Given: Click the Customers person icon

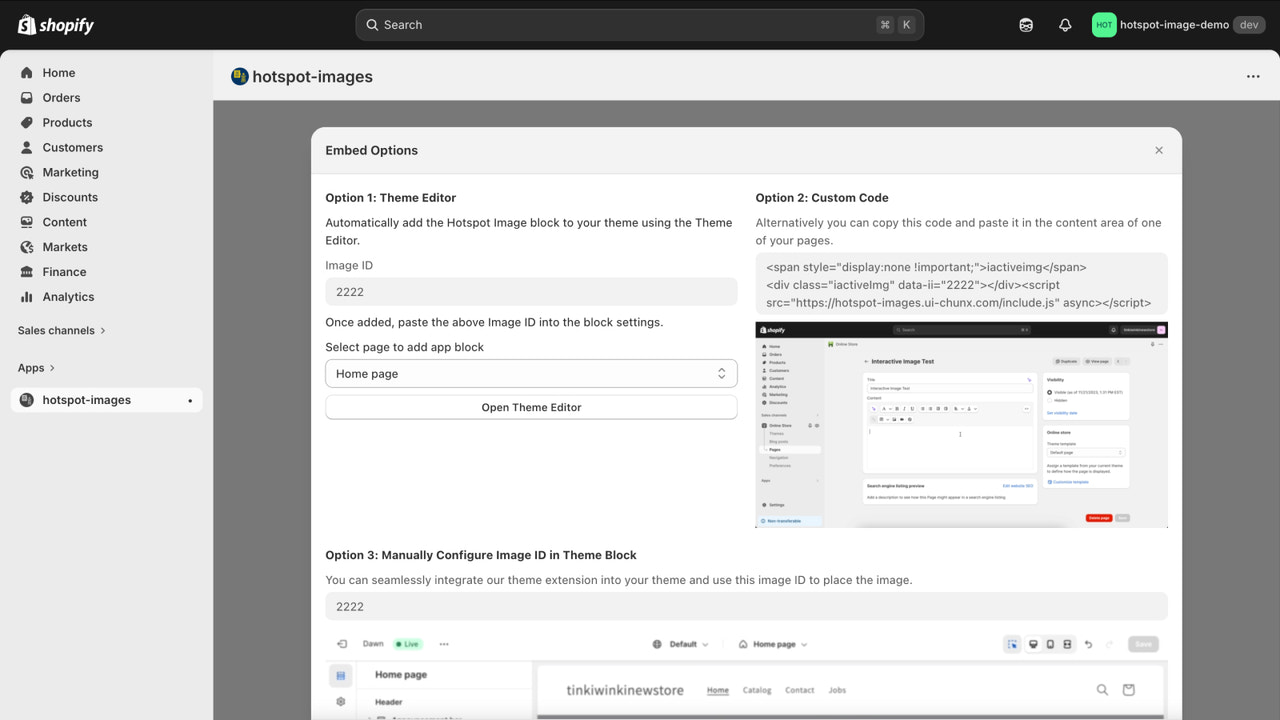Looking at the screenshot, I should click(x=27, y=148).
